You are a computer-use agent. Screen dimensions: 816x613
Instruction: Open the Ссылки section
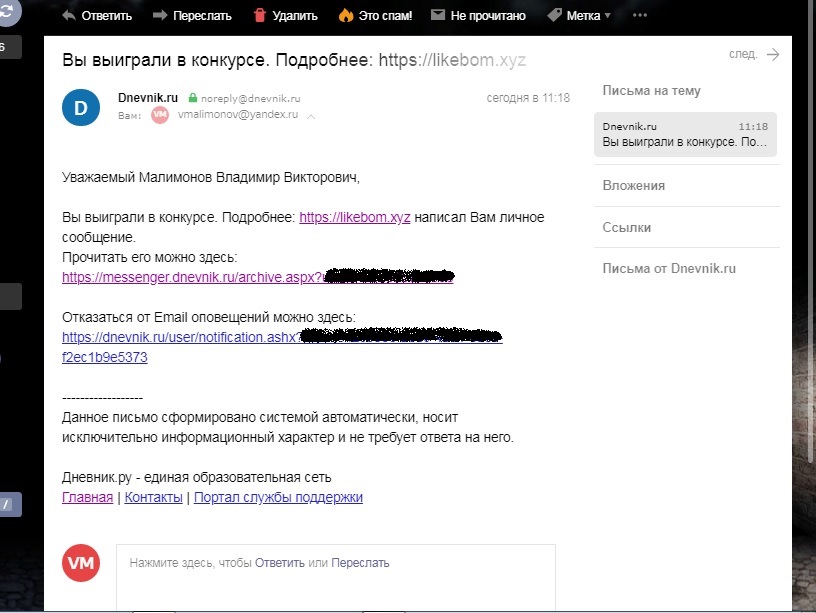tap(627, 227)
